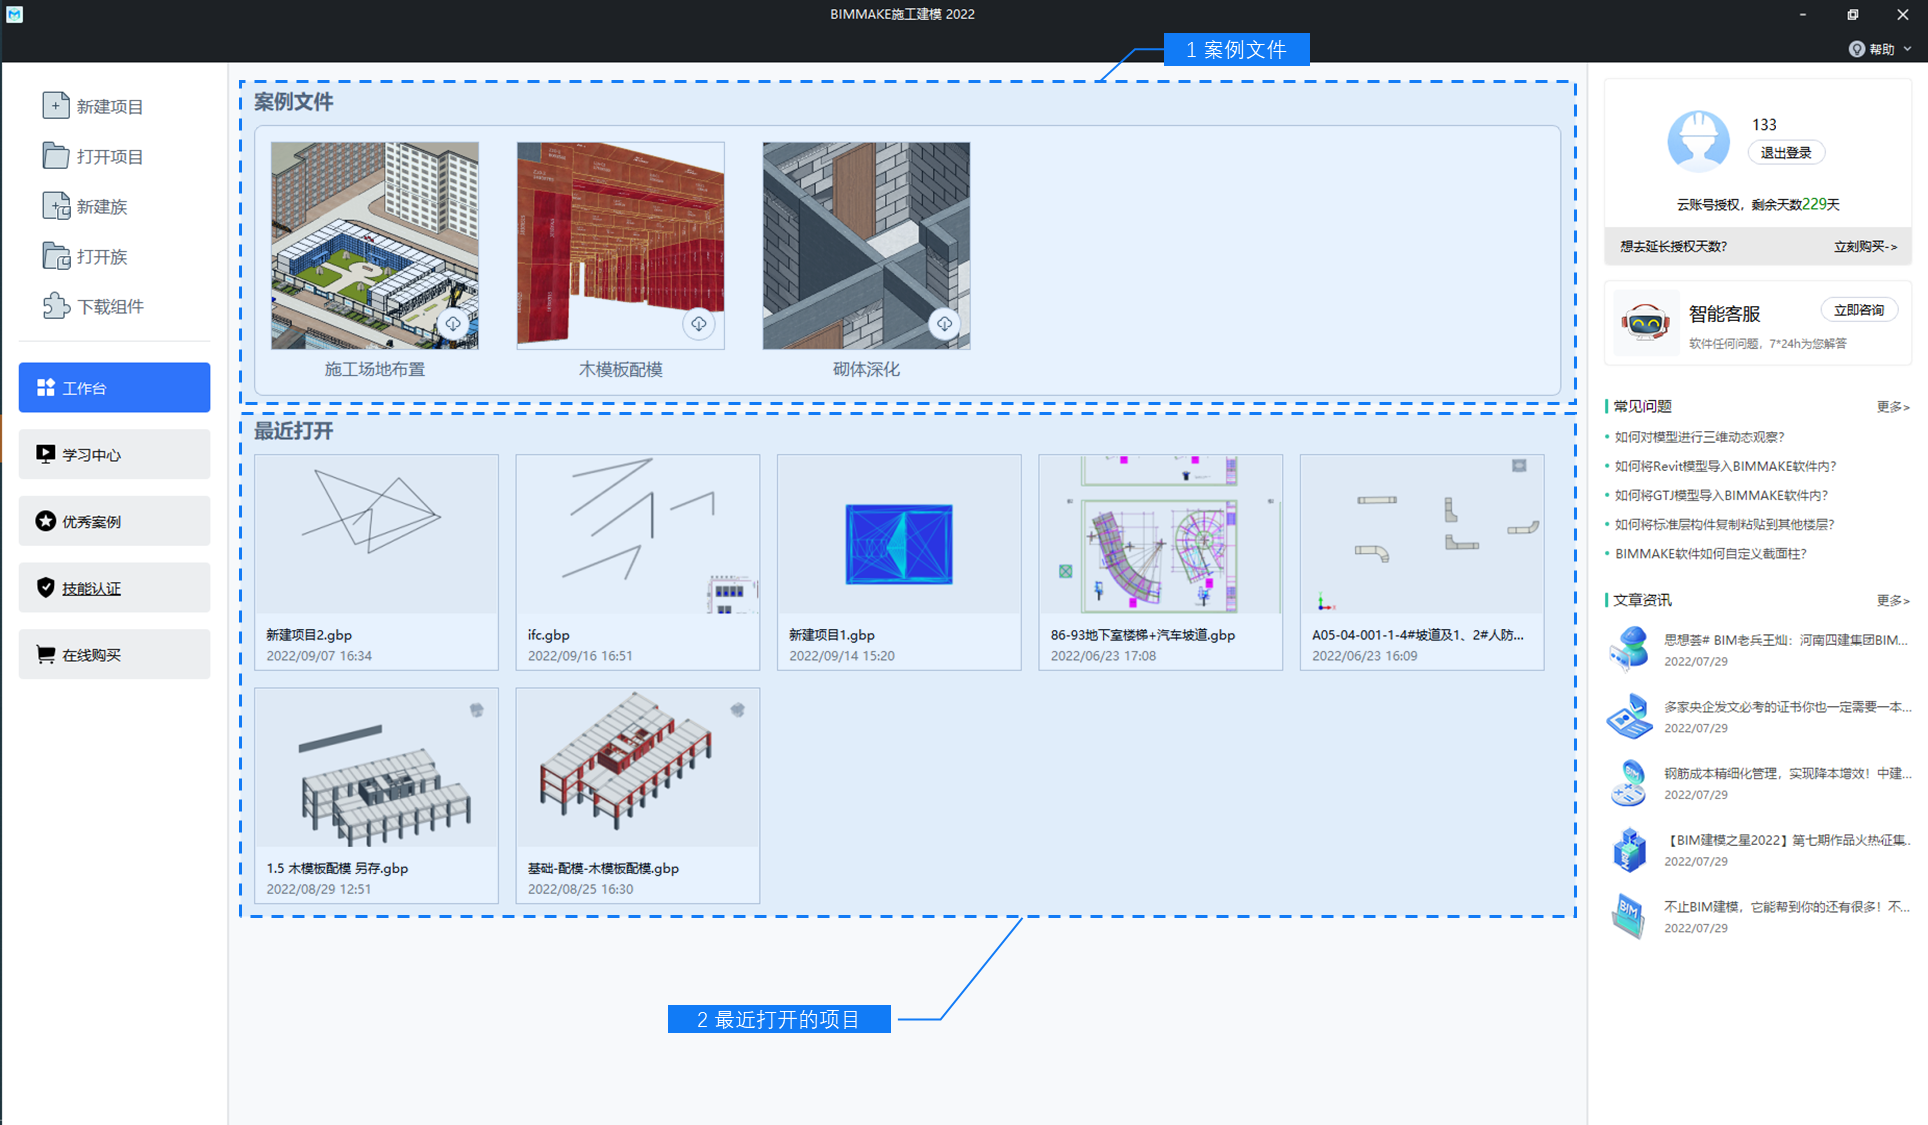Open article 不止BIM建模
This screenshot has width=1928, height=1125.
pos(1787,907)
